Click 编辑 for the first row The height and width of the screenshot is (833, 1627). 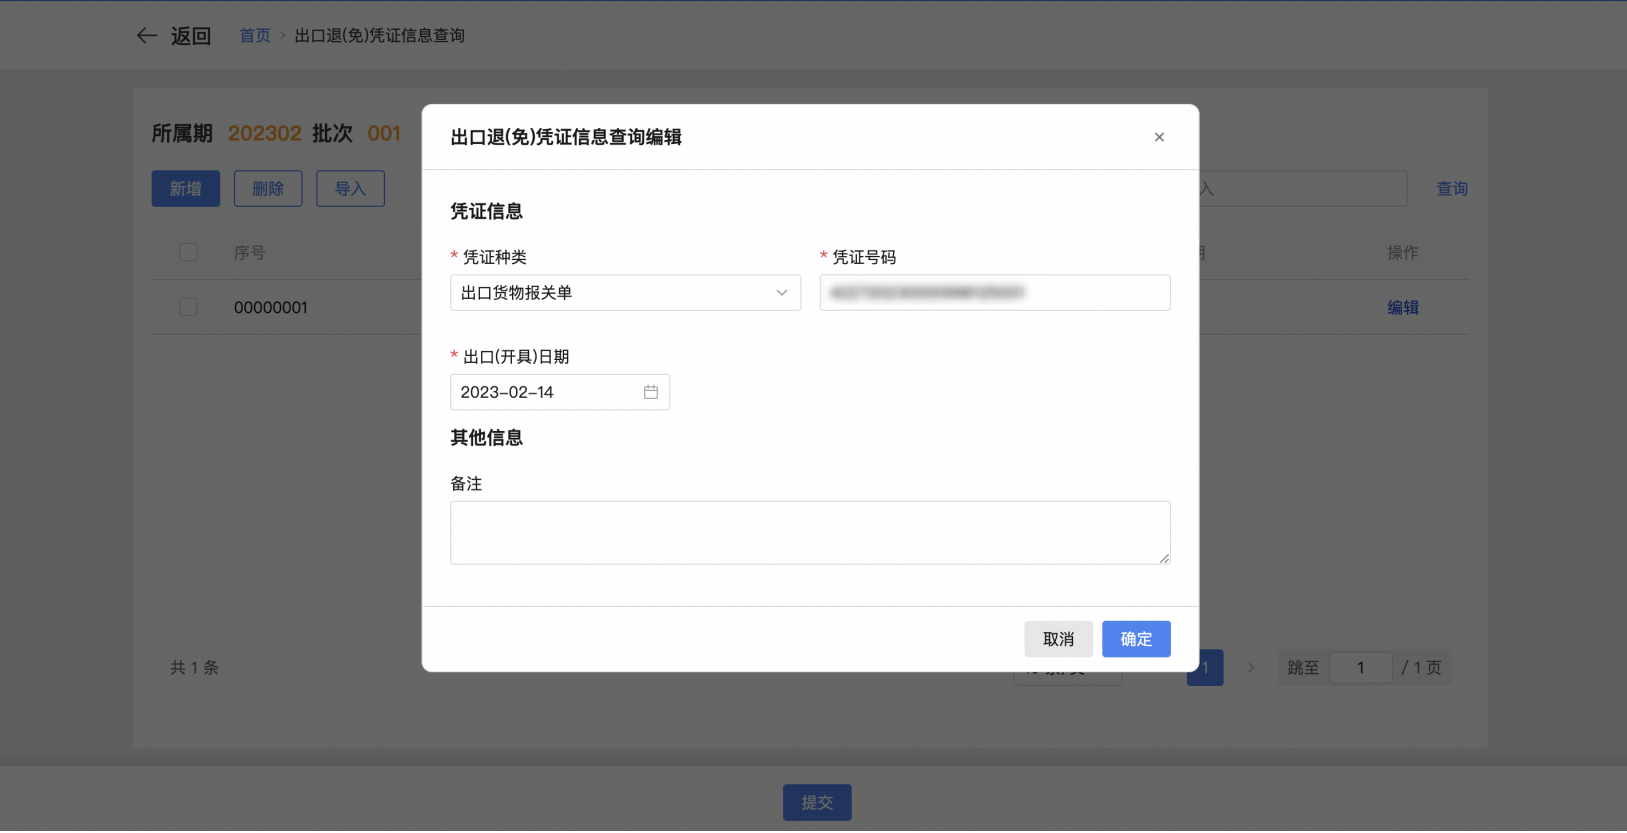pos(1402,307)
